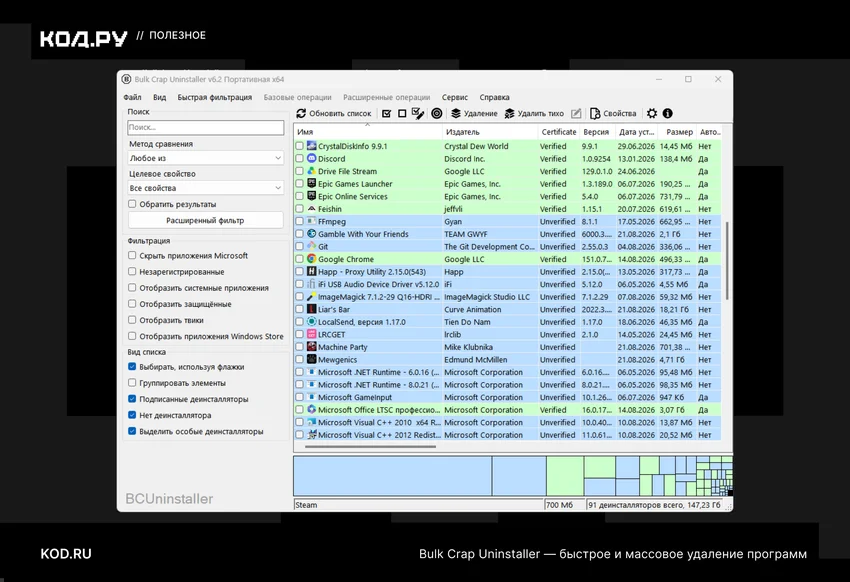Screen dimensions: 850x582
Task: Click the Git row icon
Action: (x=312, y=246)
